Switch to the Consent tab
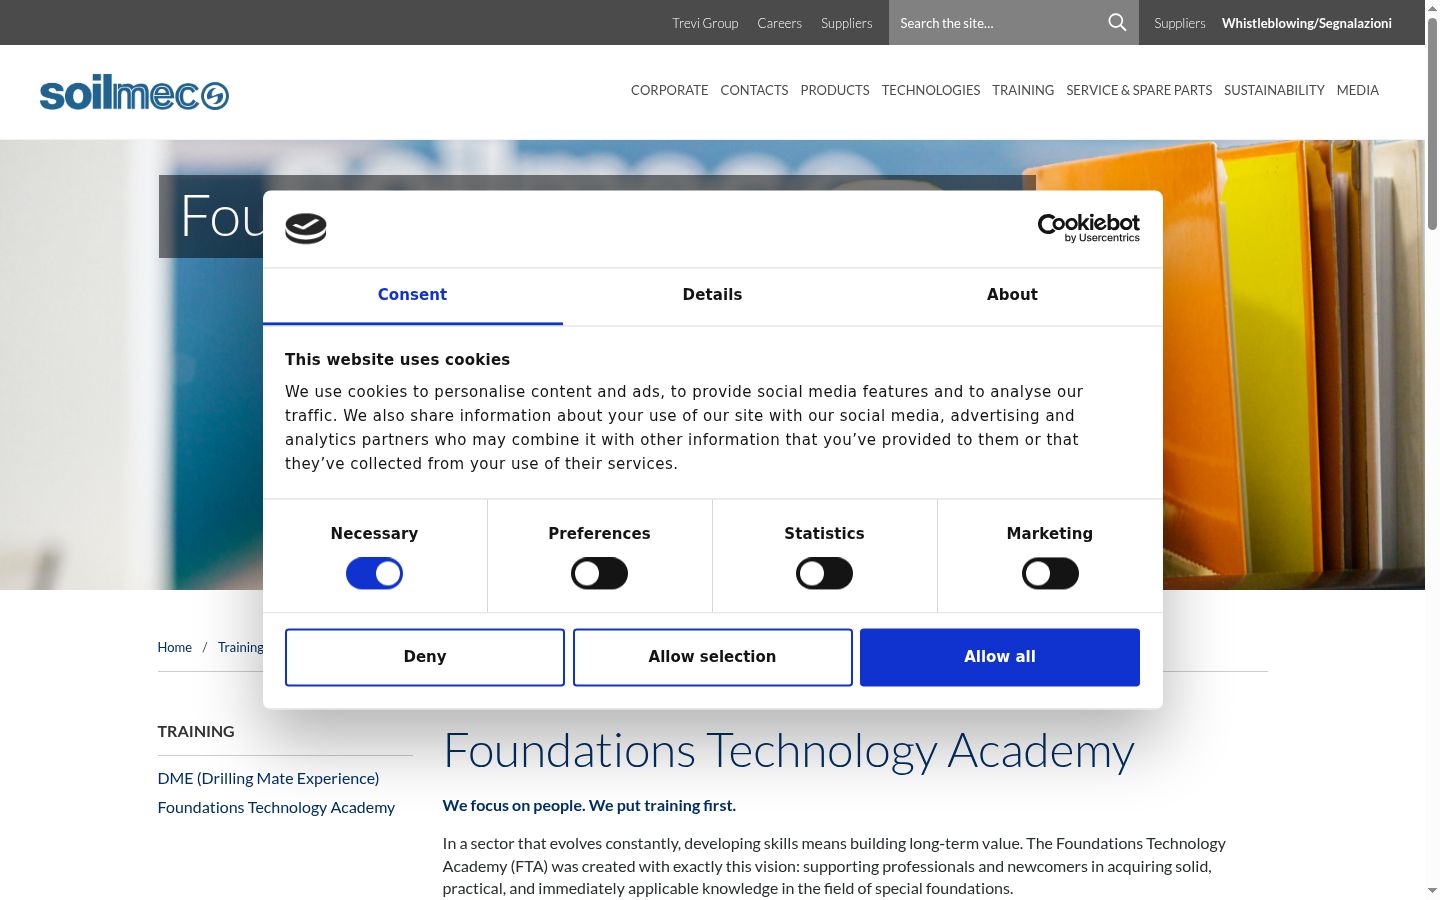The height and width of the screenshot is (900, 1440). (x=412, y=295)
